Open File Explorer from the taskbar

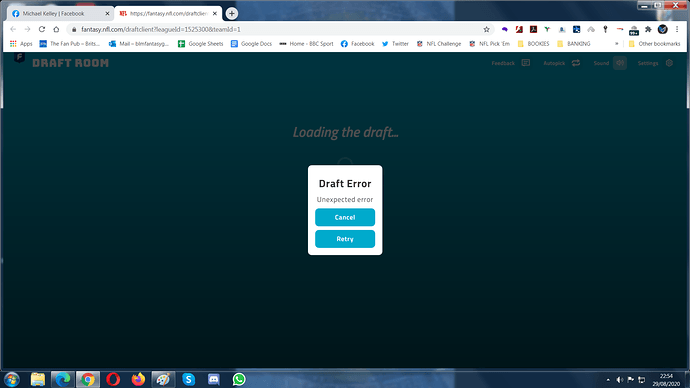point(38,379)
